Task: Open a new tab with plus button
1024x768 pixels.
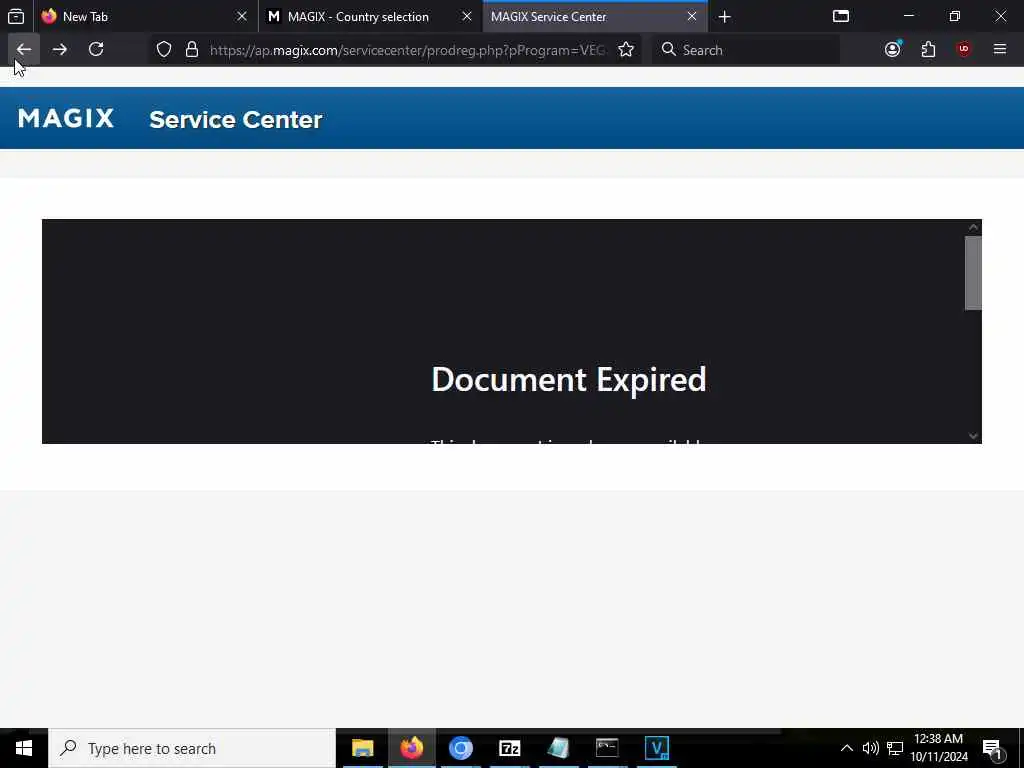Action: click(724, 17)
